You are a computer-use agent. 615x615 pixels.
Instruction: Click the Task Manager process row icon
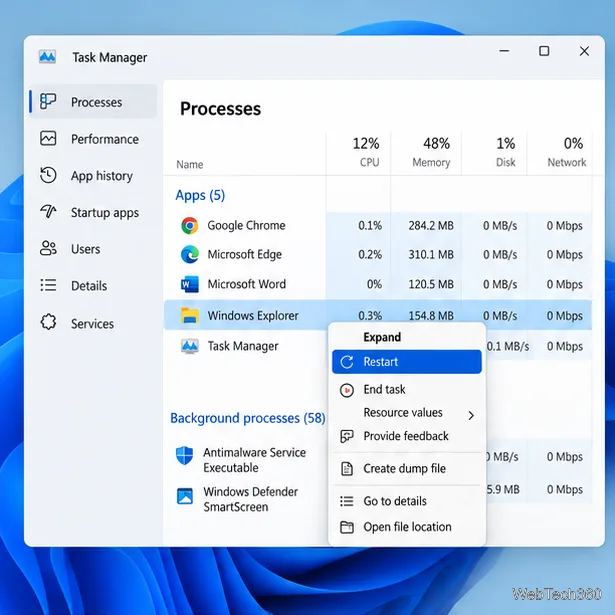point(189,346)
